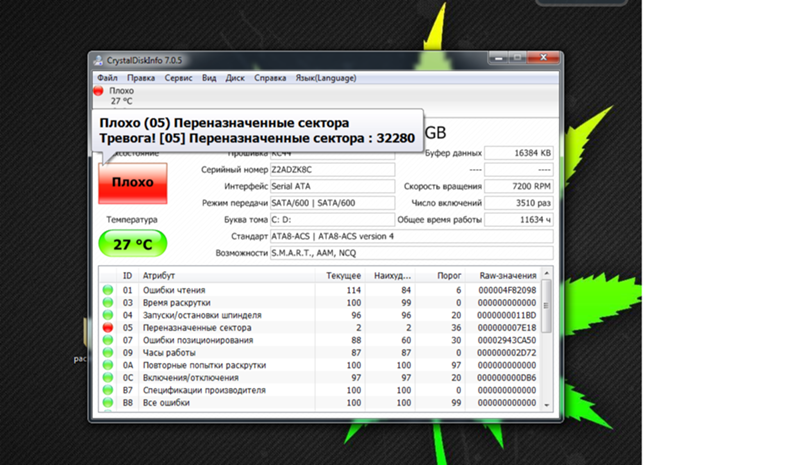Click the Текущее column header

(340, 276)
